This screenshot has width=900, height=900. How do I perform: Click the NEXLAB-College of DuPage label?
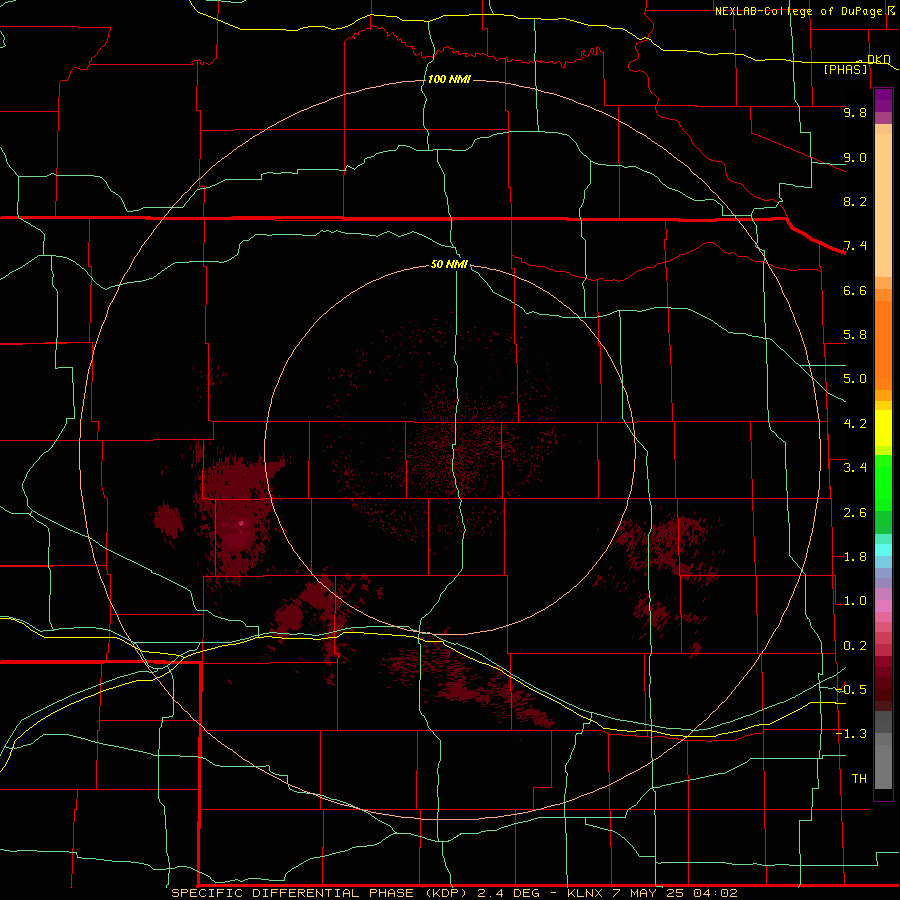coord(799,11)
